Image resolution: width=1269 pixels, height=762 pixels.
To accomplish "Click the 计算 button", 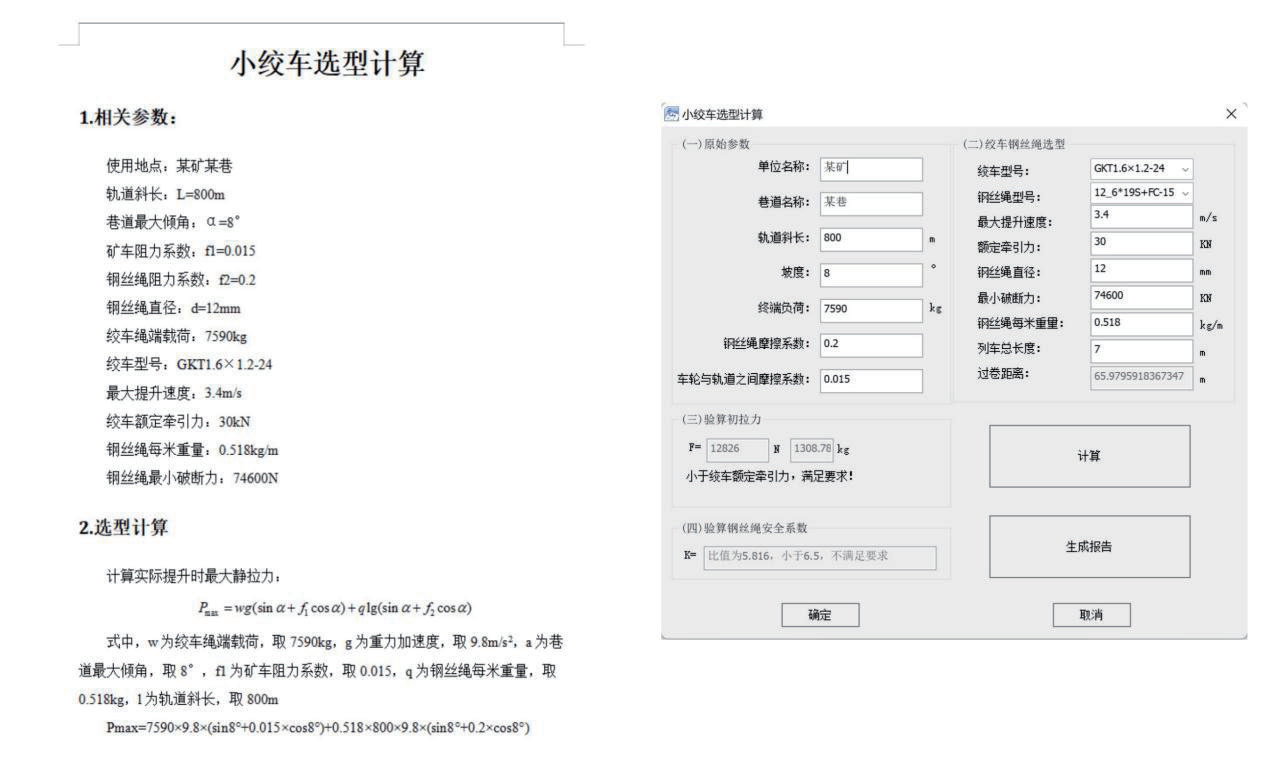I will click(x=1090, y=455).
